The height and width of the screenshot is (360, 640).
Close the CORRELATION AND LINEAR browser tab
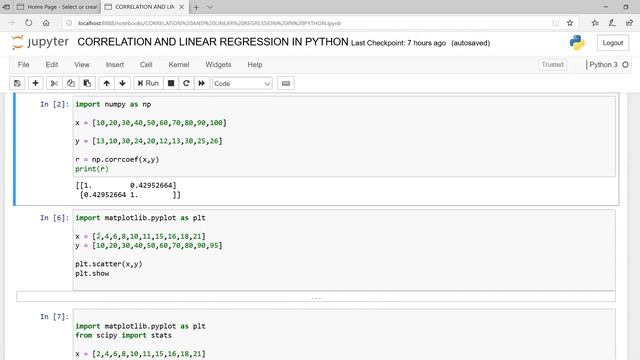pyautogui.click(x=182, y=7)
